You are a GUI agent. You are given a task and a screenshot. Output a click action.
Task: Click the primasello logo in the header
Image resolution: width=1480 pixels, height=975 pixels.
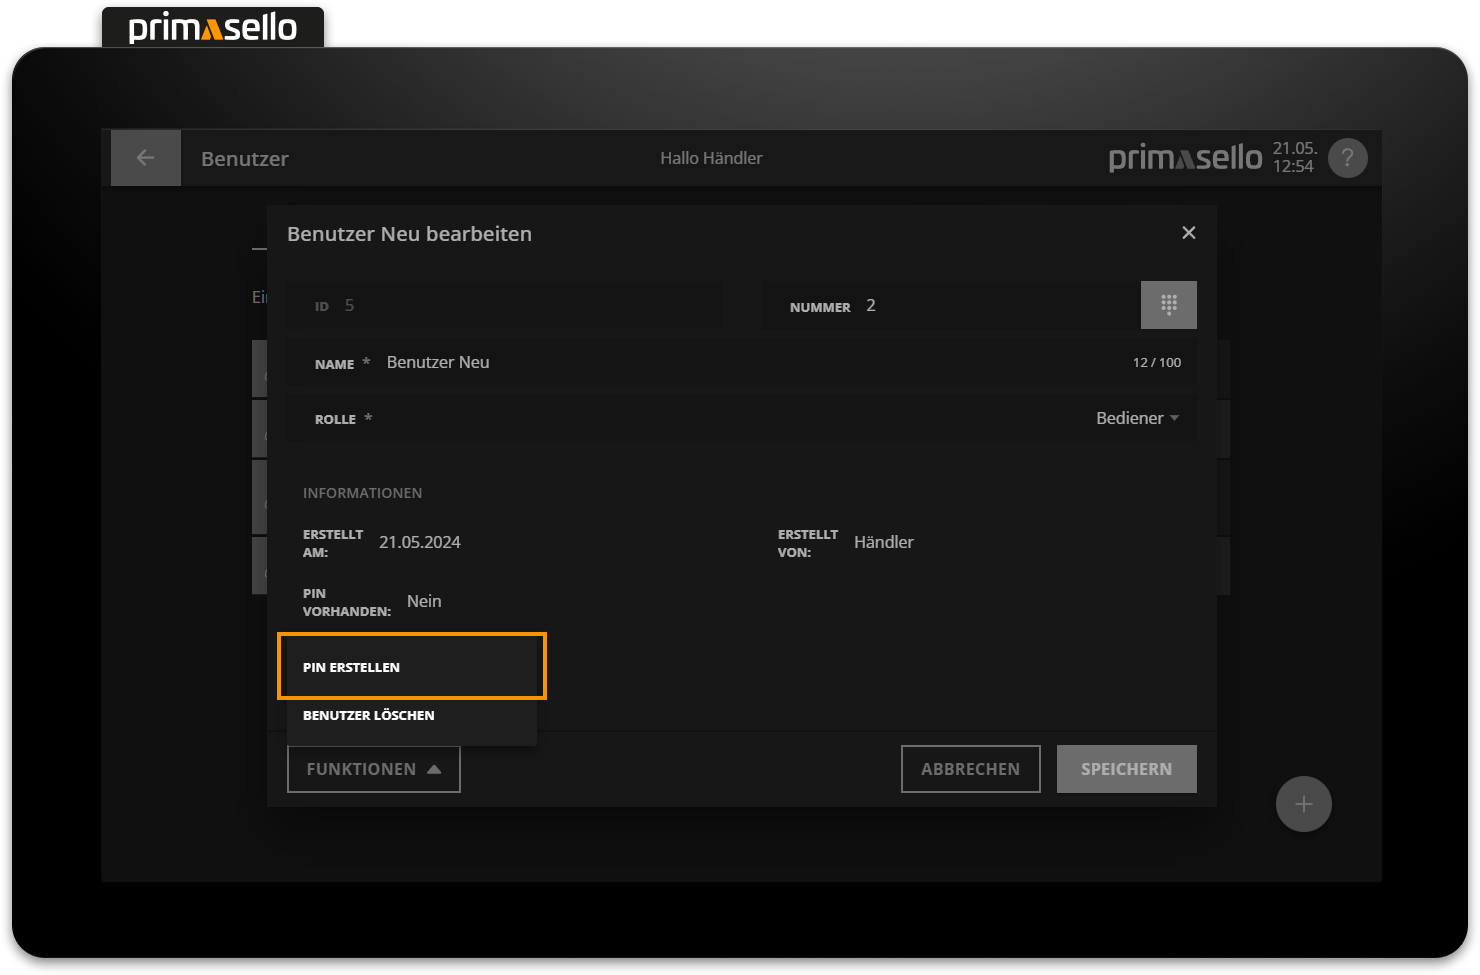click(x=1184, y=157)
